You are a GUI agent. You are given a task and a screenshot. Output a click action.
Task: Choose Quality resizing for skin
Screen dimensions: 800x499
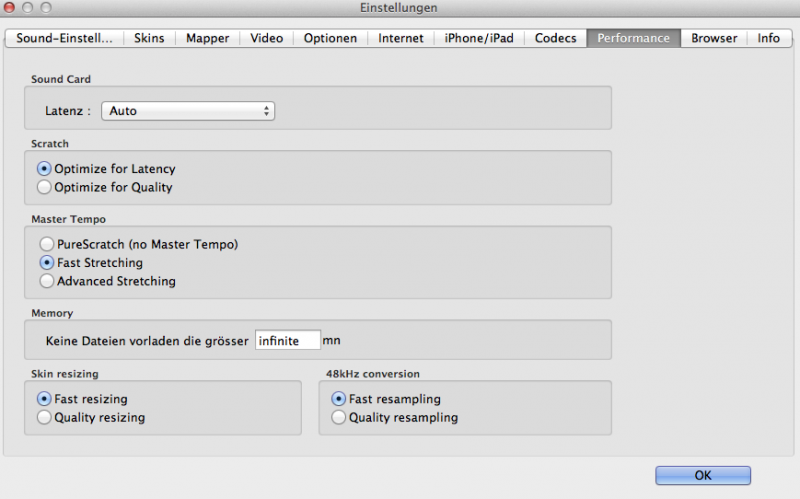coord(44,418)
